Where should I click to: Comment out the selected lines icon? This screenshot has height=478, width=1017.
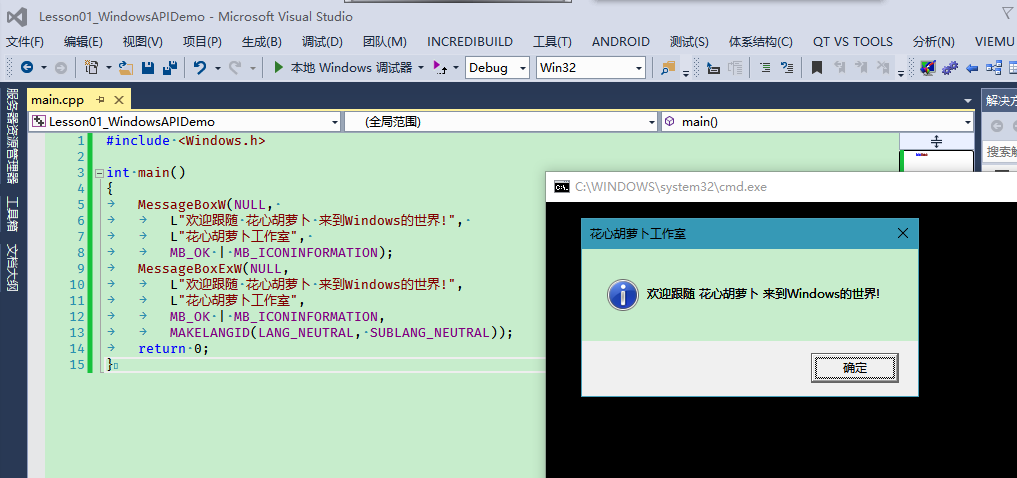[765, 67]
